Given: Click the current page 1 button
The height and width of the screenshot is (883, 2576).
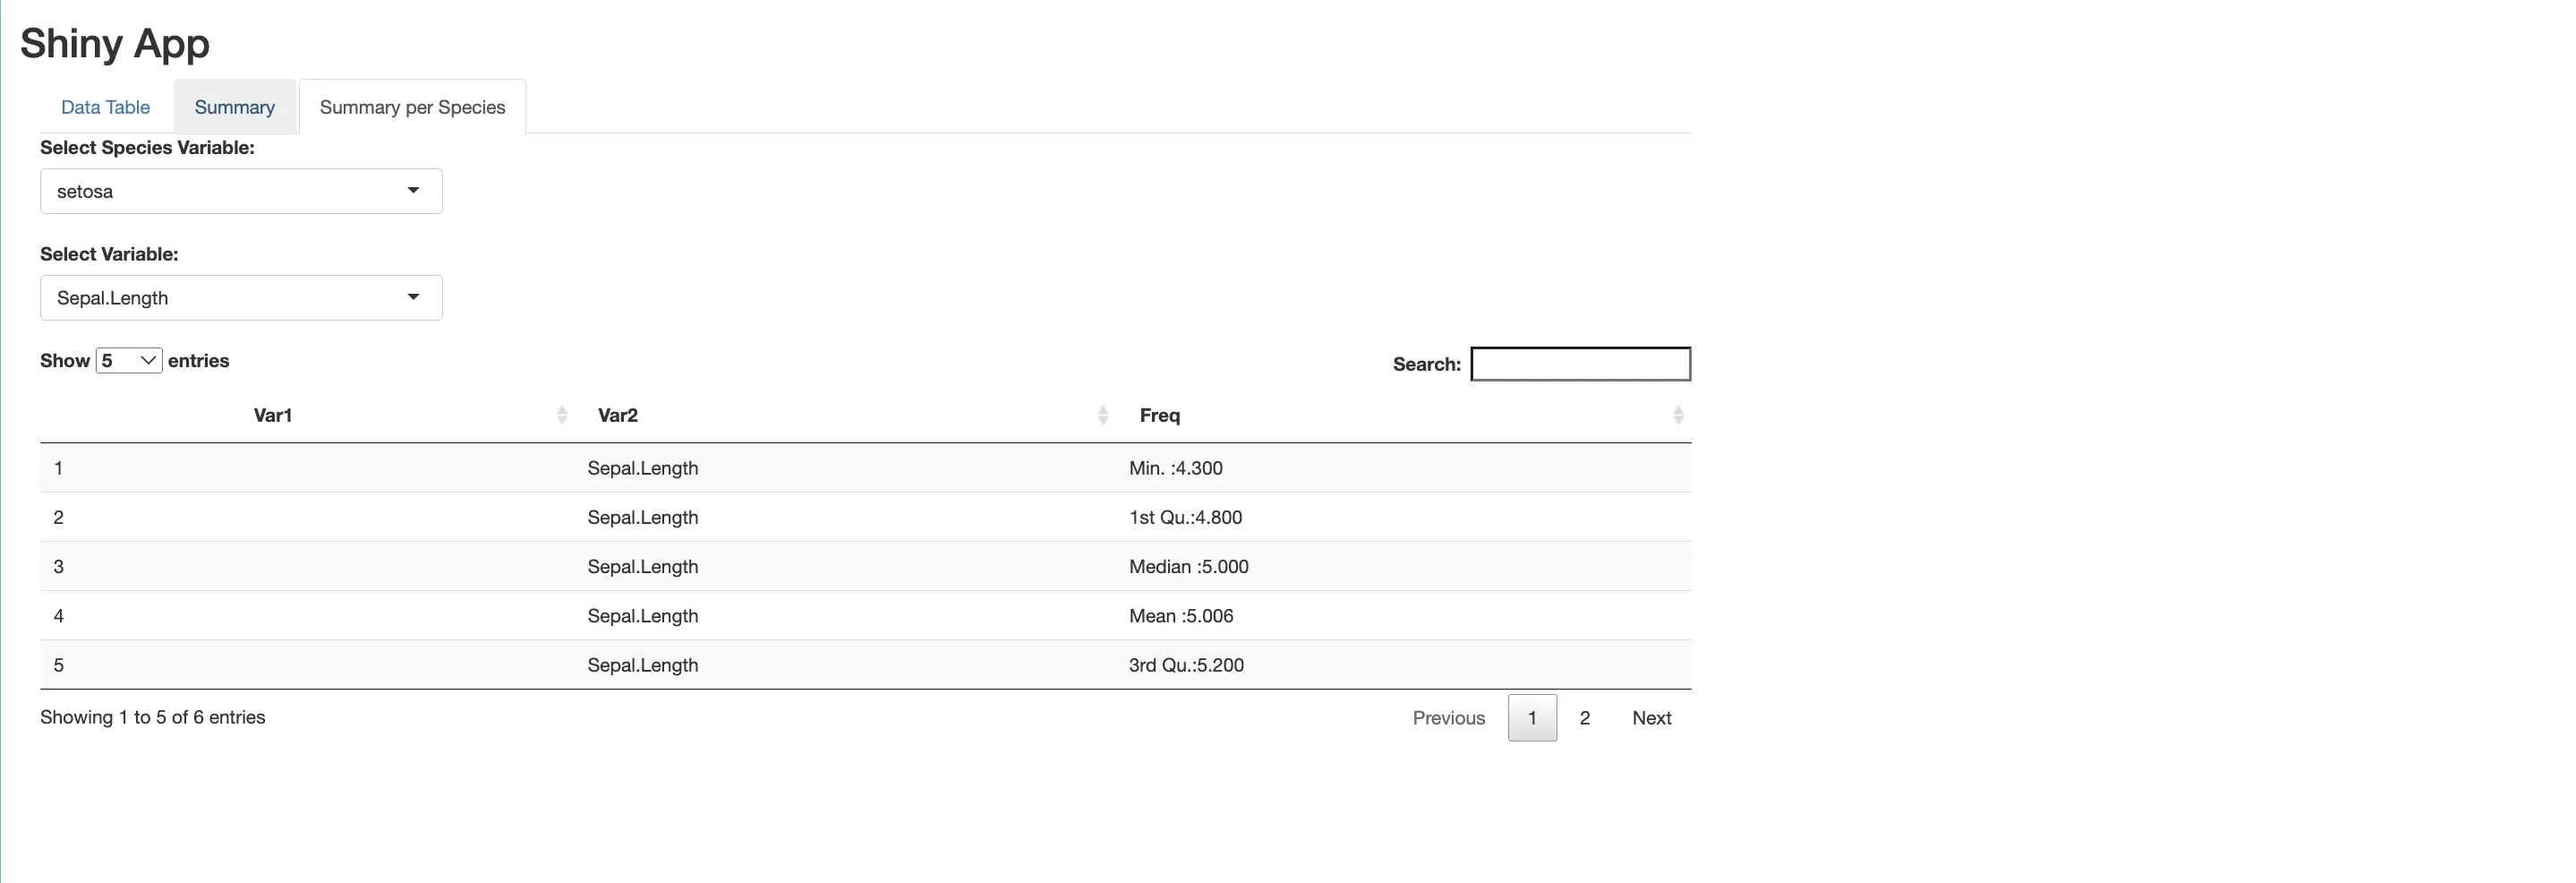Looking at the screenshot, I should tap(1531, 718).
